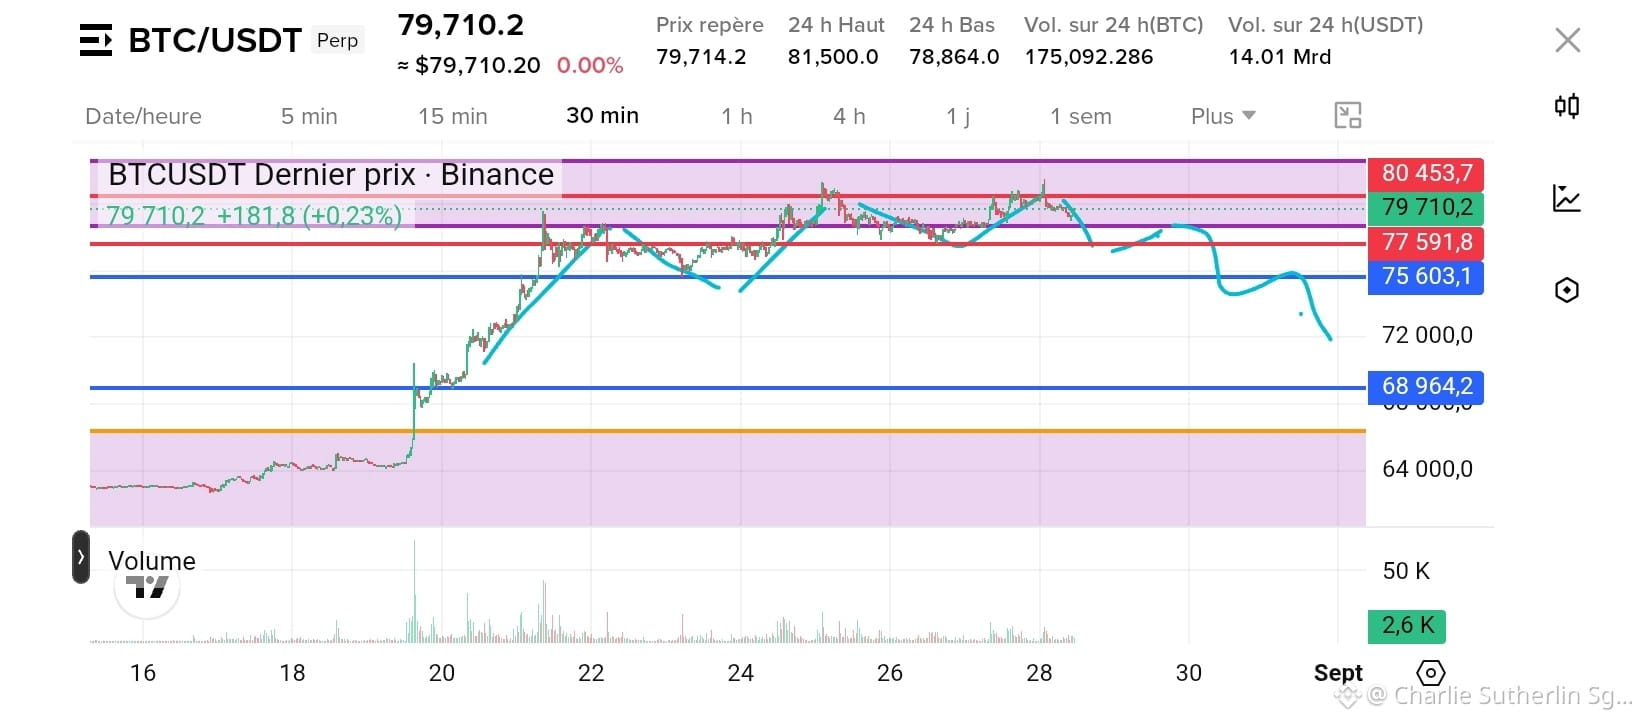The height and width of the screenshot is (720, 1640).
Task: Select the 30 min timeframe
Action: pyautogui.click(x=602, y=115)
